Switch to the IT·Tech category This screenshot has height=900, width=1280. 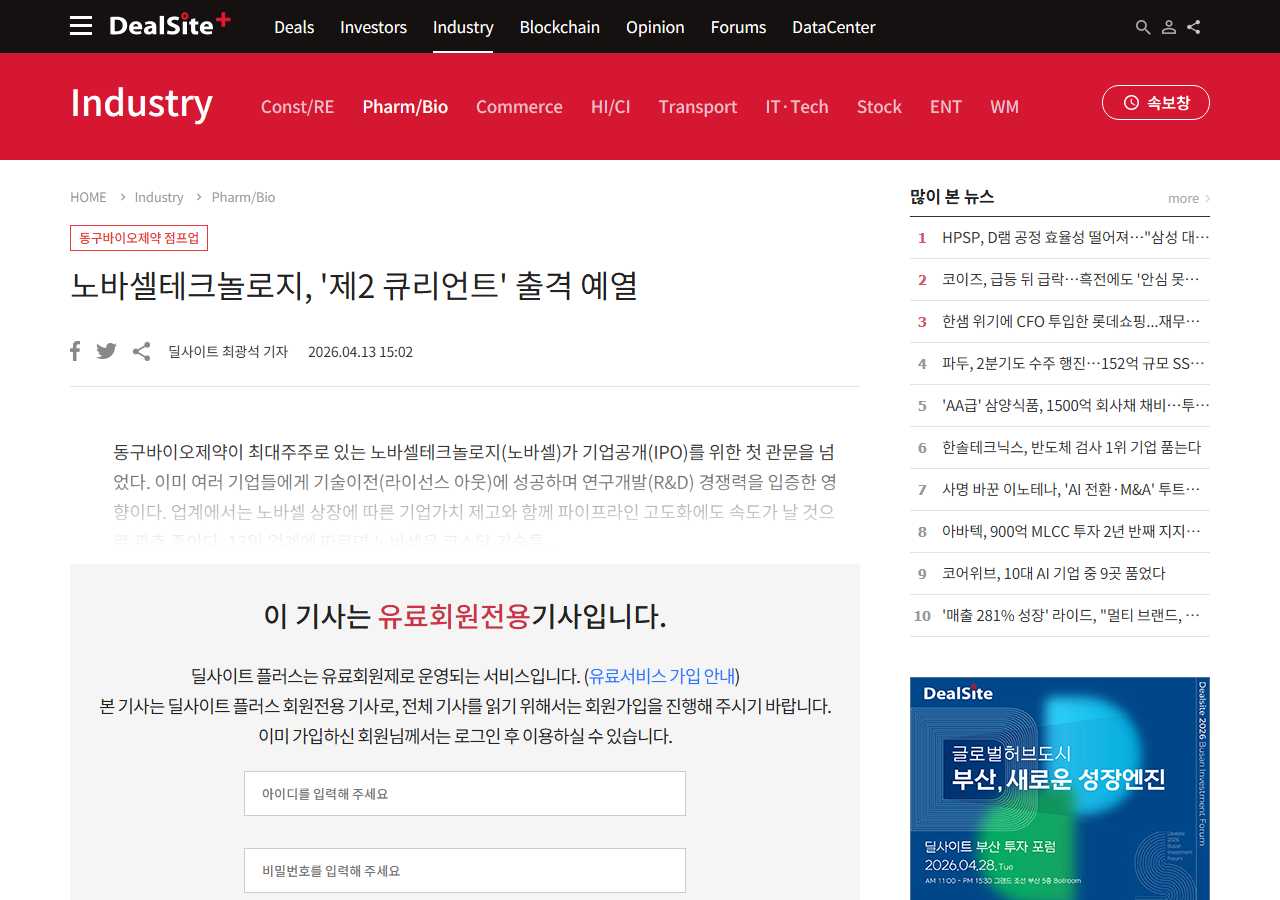[x=796, y=107]
